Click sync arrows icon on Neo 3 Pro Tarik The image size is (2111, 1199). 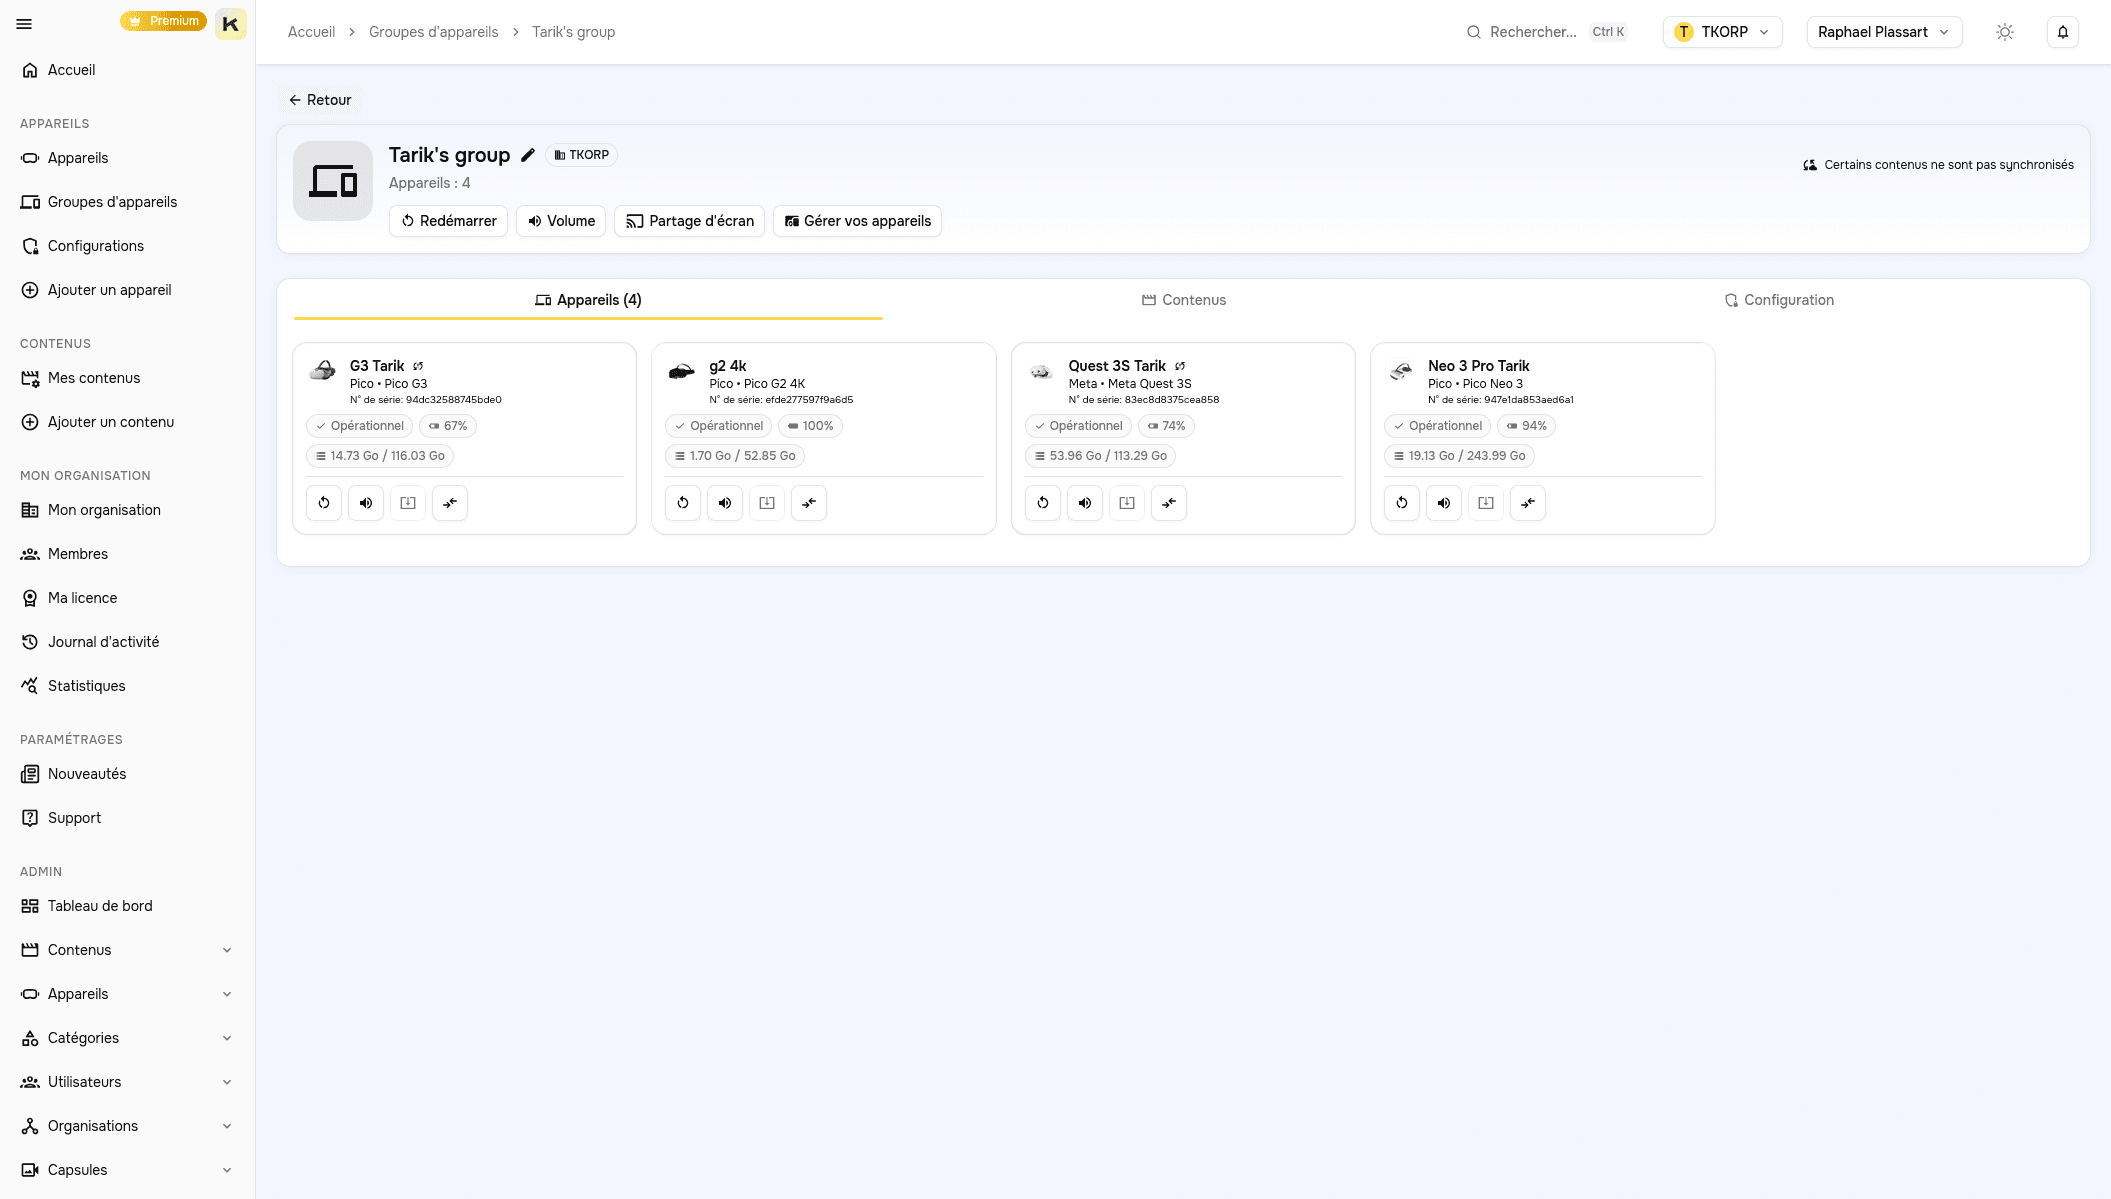click(x=1528, y=503)
